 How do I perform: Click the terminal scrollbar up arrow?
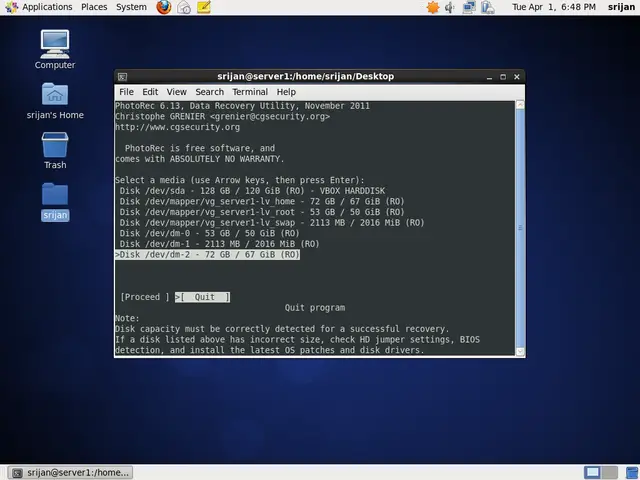tap(520, 105)
